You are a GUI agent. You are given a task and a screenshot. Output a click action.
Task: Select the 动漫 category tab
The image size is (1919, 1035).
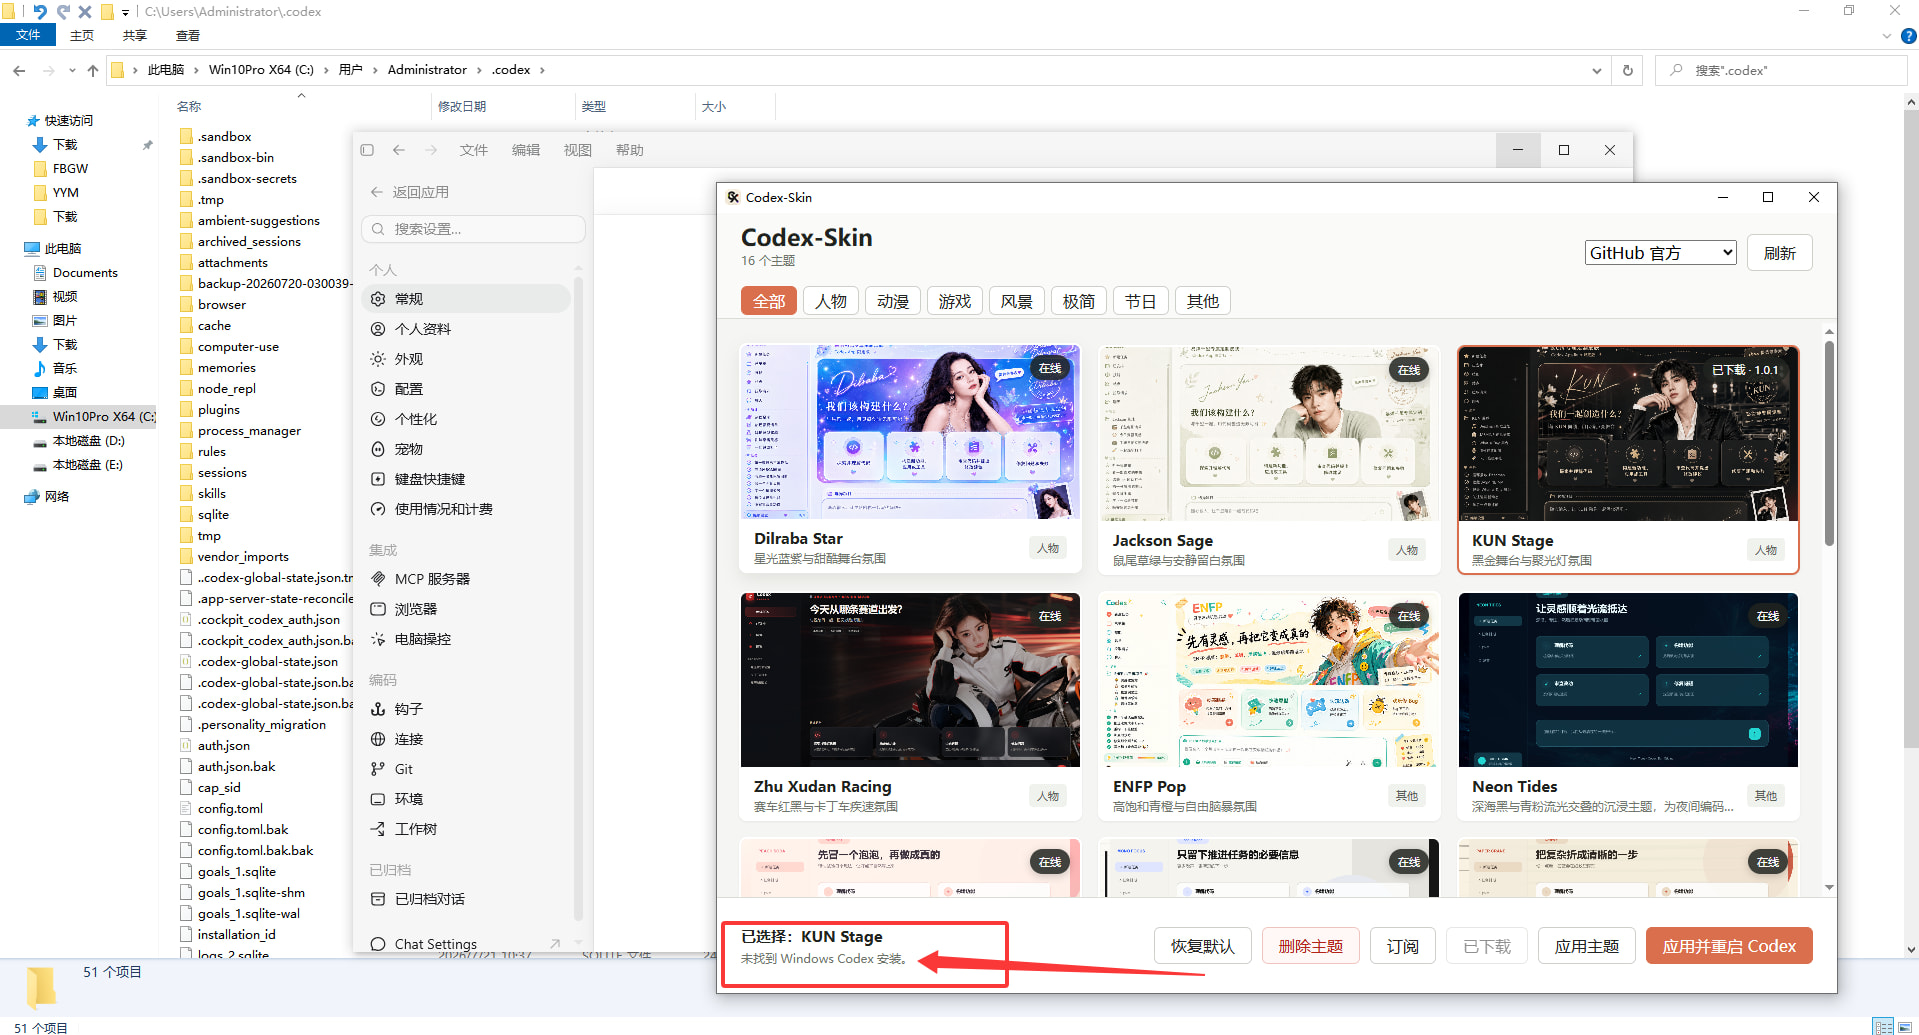(x=893, y=301)
